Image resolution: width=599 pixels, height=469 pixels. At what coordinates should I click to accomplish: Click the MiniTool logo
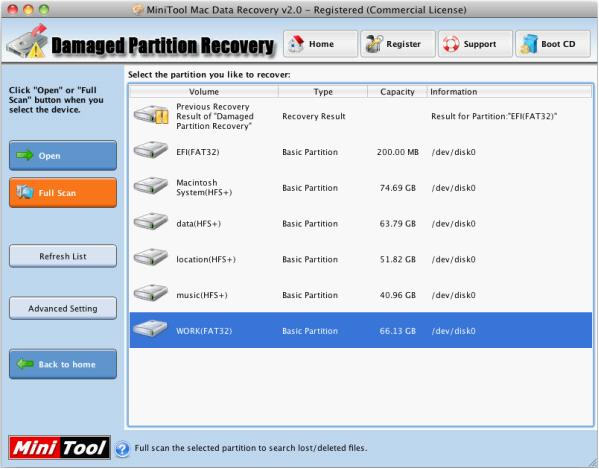tap(60, 447)
